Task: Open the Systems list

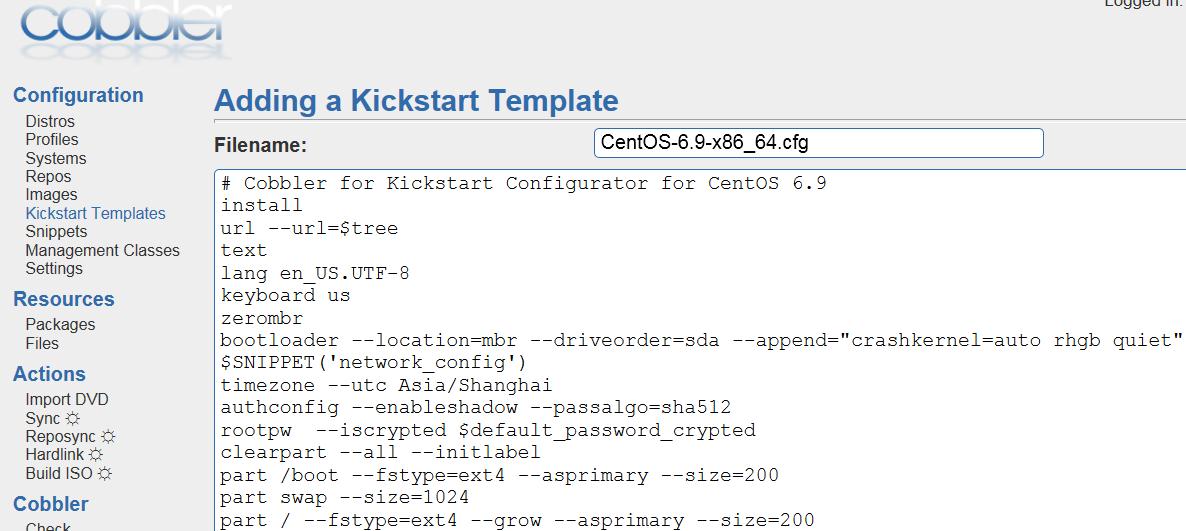Action: point(56,158)
